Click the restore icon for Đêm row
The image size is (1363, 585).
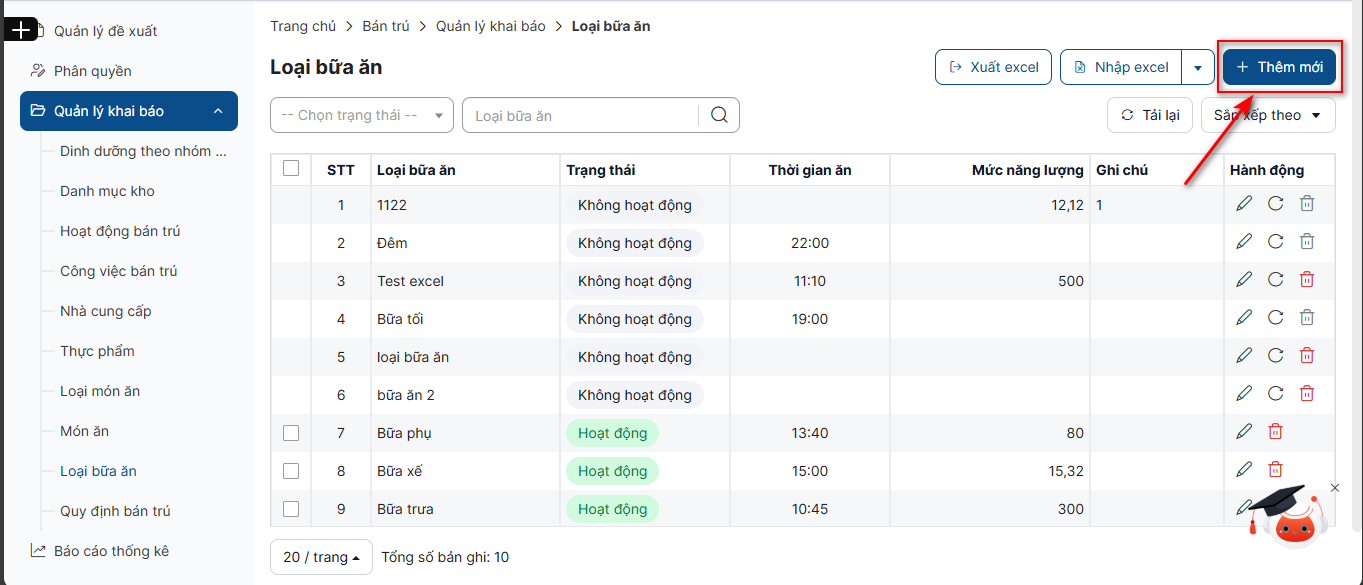(x=1275, y=242)
